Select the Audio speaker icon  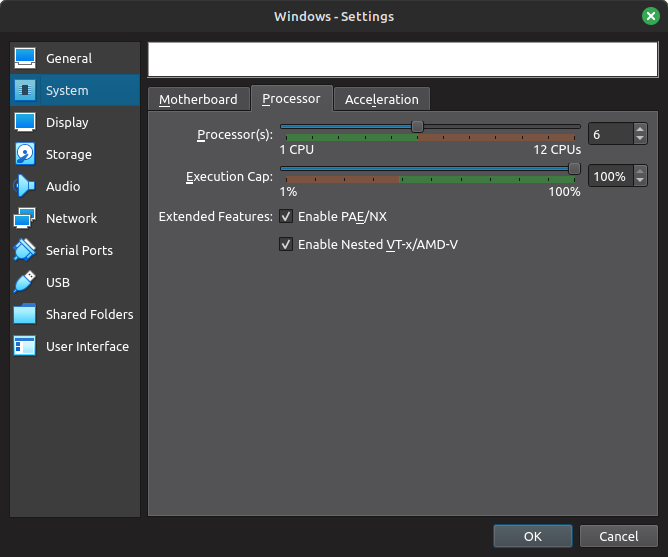(26, 187)
